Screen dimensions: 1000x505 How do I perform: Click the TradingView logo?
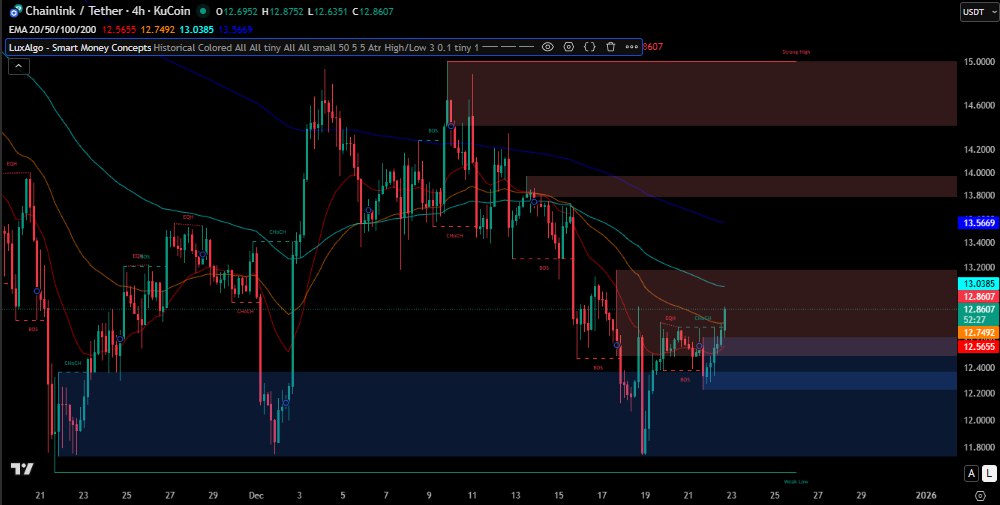pyautogui.click(x=22, y=469)
